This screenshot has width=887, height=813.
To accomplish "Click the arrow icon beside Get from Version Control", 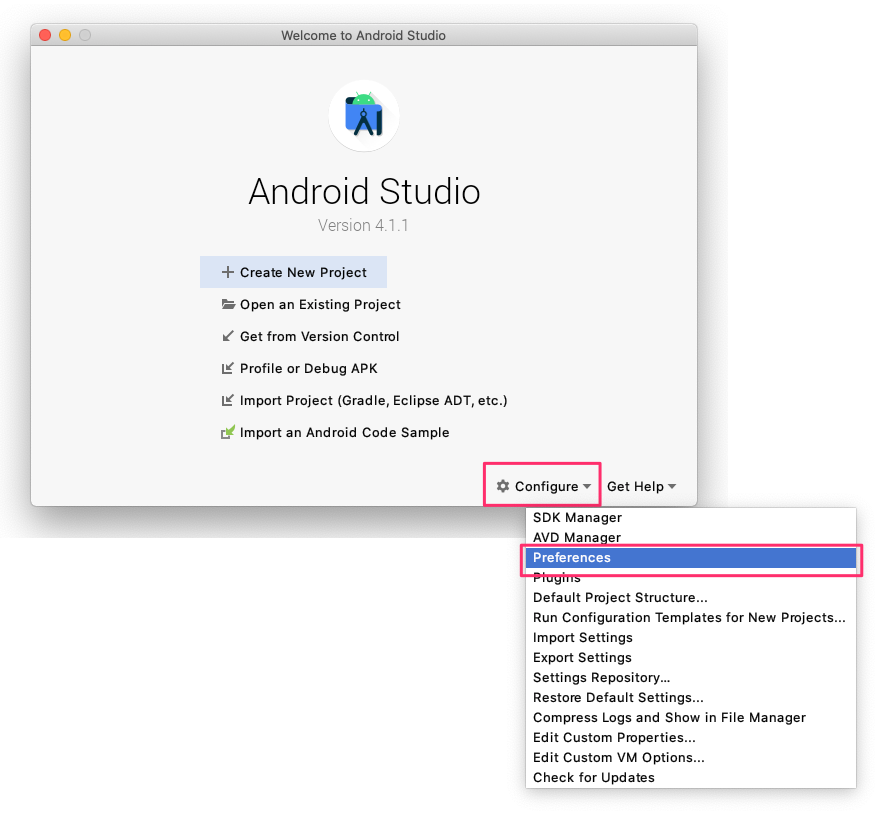I will tap(227, 336).
